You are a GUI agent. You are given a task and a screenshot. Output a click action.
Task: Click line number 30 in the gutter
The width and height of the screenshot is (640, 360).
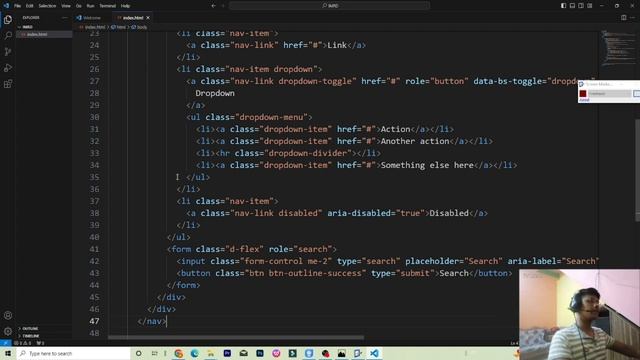(x=94, y=117)
